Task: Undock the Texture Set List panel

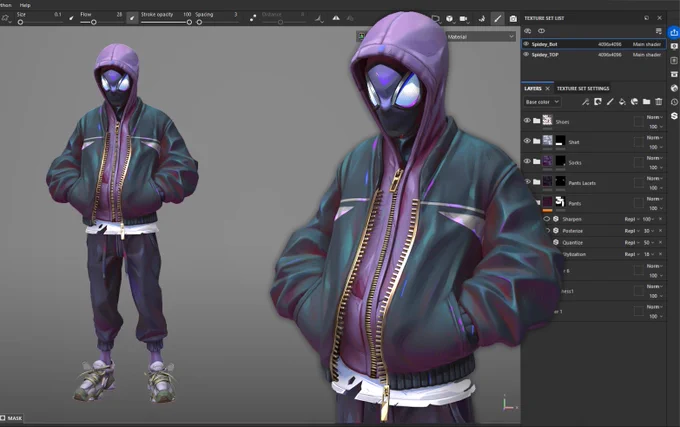Action: (646, 18)
